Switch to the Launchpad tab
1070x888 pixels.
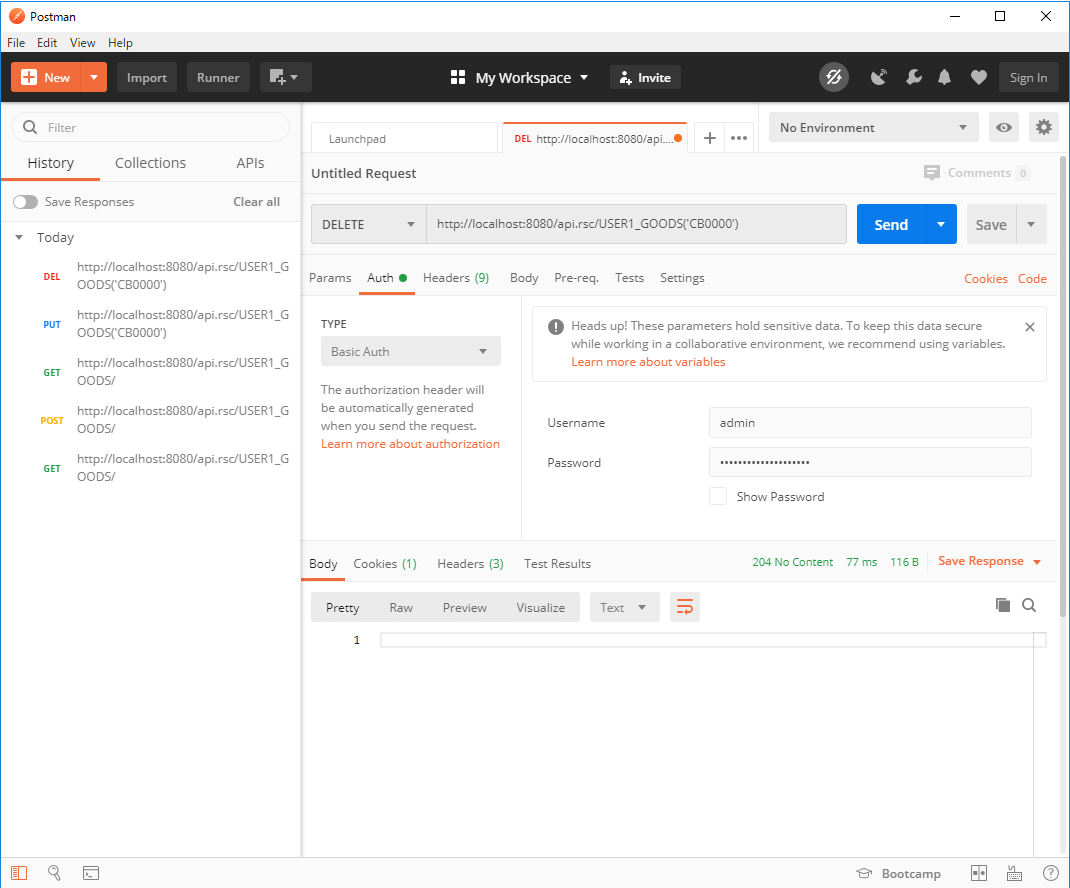pos(404,139)
